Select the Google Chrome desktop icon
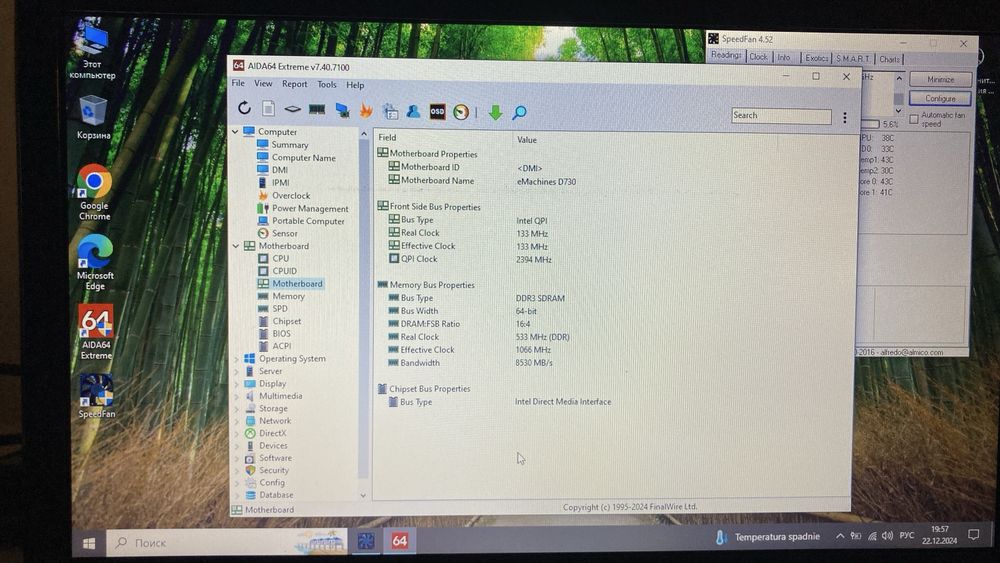The image size is (1000, 563). click(94, 193)
